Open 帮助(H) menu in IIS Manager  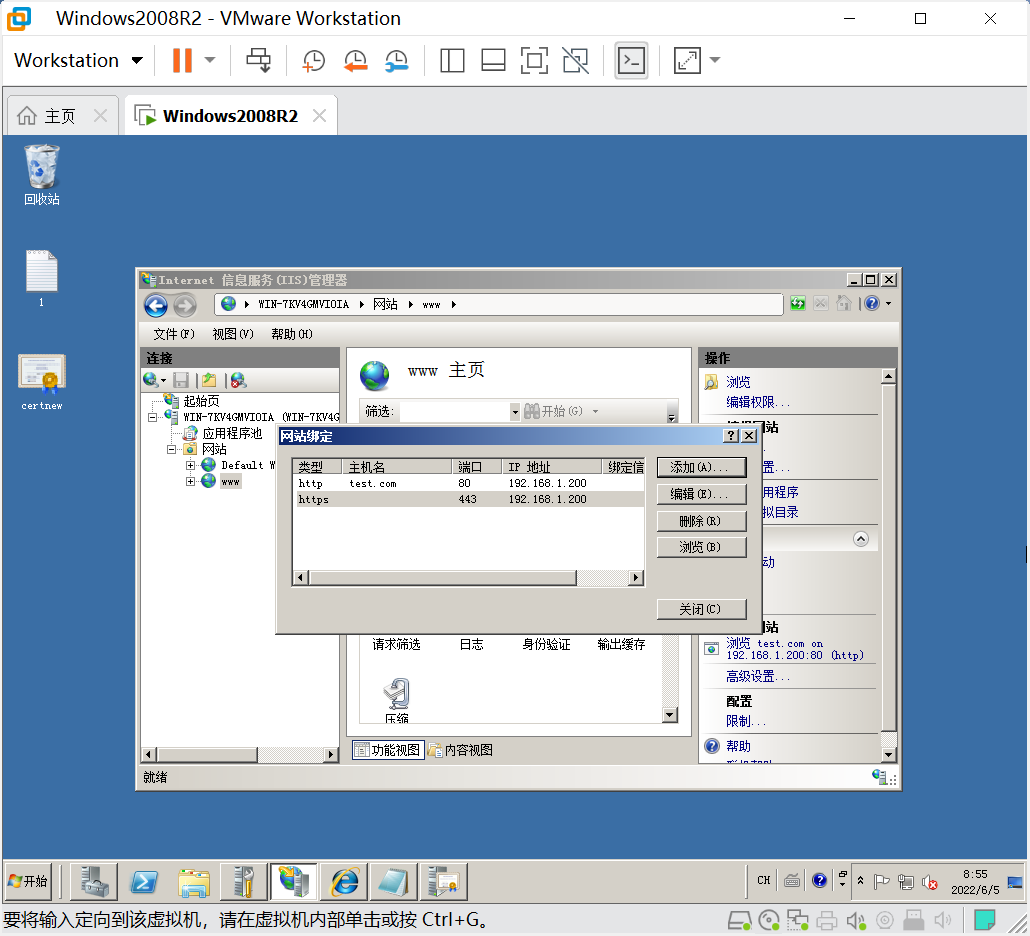[292, 334]
